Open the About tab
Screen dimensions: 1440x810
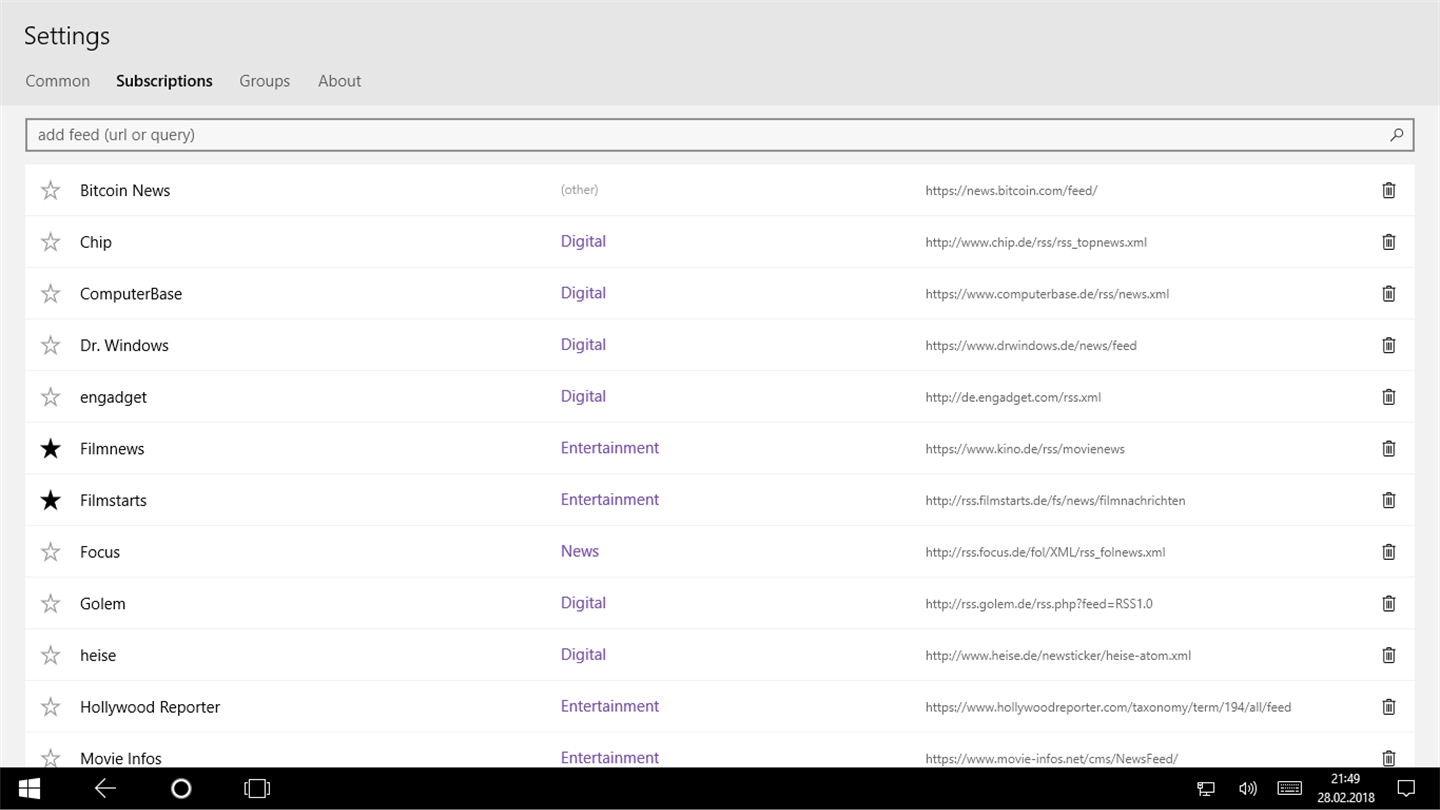coord(339,81)
